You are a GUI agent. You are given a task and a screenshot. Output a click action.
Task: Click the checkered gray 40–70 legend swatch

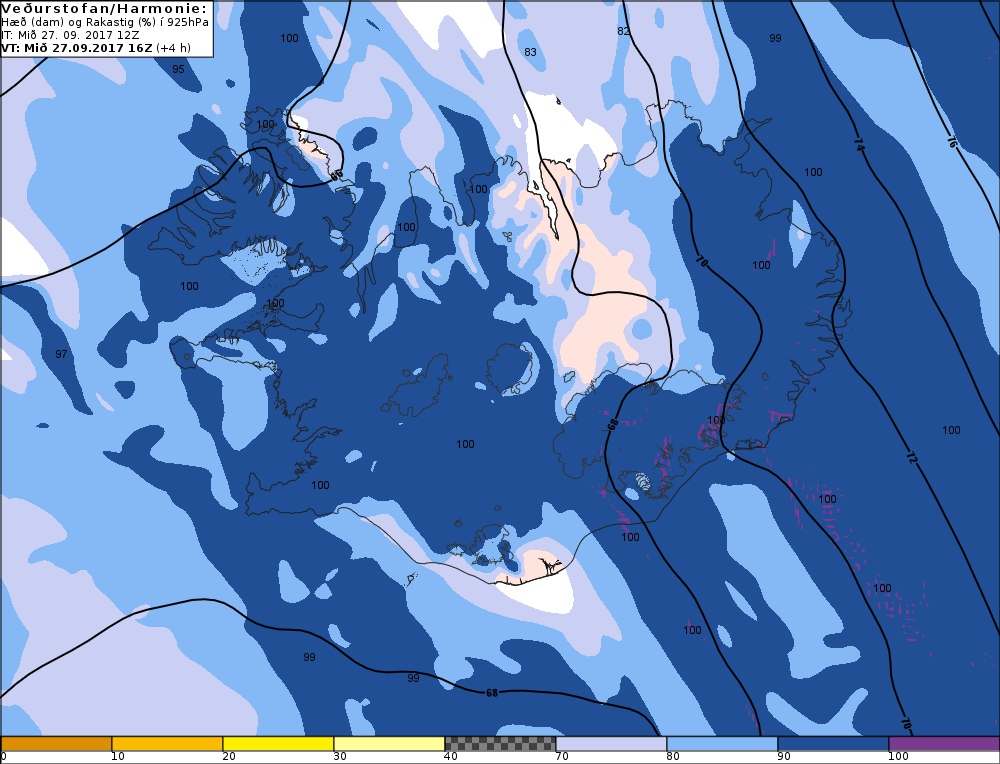coord(500,744)
